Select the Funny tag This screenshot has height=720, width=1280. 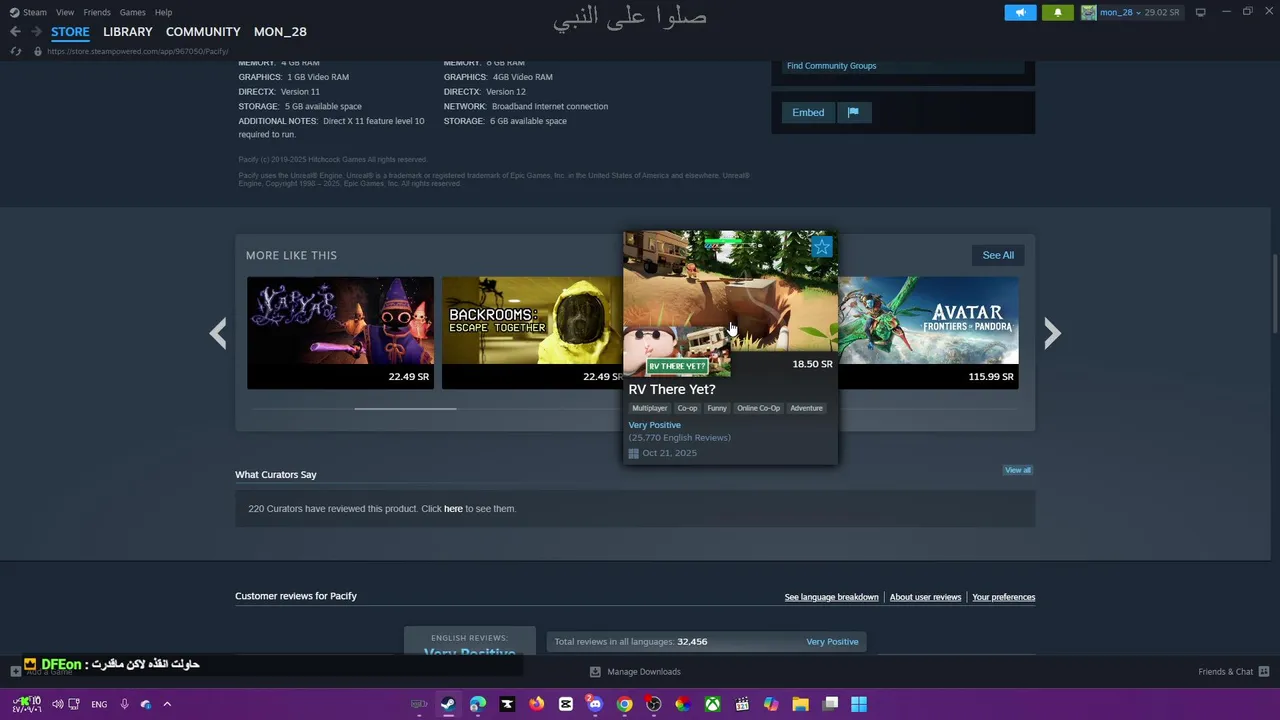click(717, 408)
